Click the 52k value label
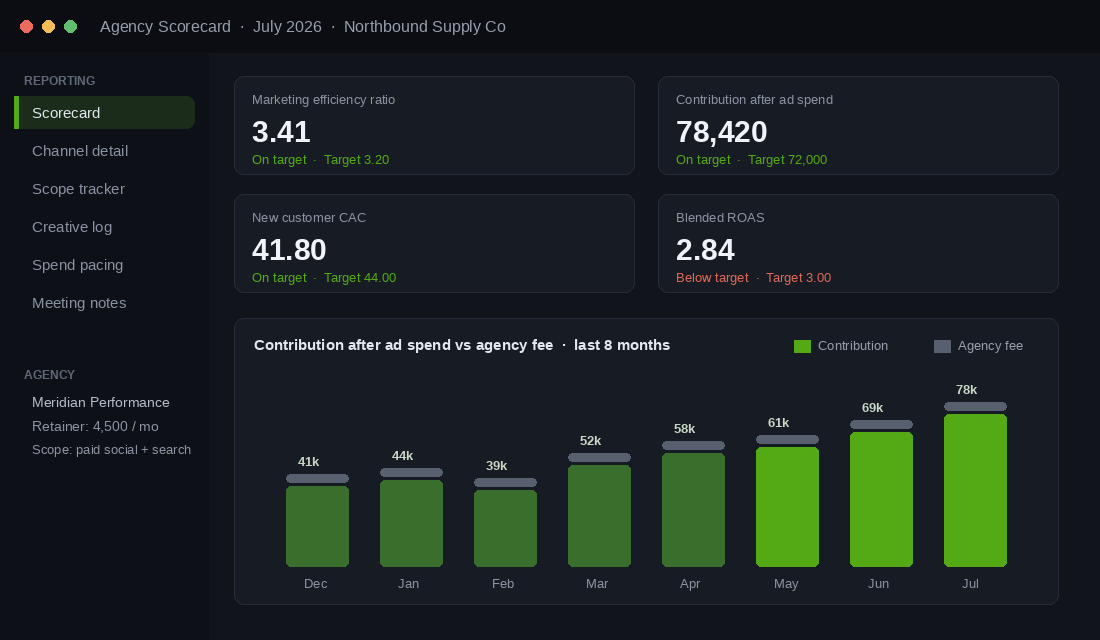This screenshot has width=1100, height=640. [x=591, y=441]
